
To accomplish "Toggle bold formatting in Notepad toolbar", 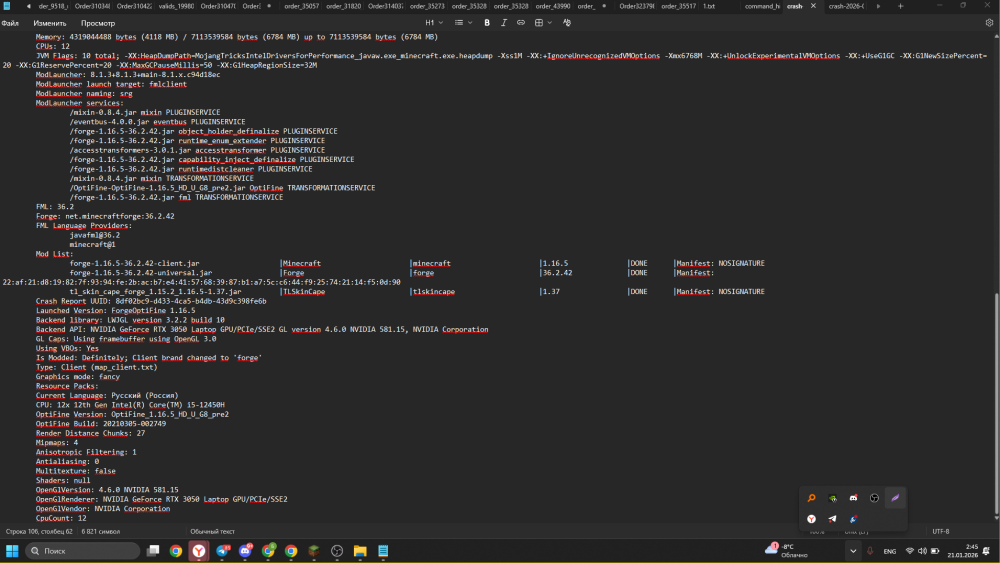I will pos(487,22).
